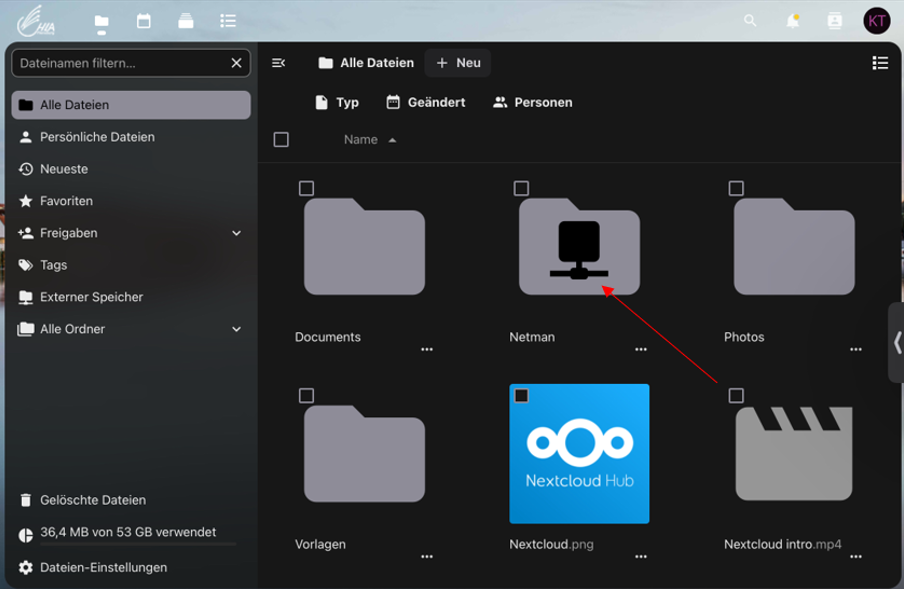Open actions menu for Nextcloud.png
Image resolution: width=904 pixels, height=589 pixels.
tap(641, 557)
